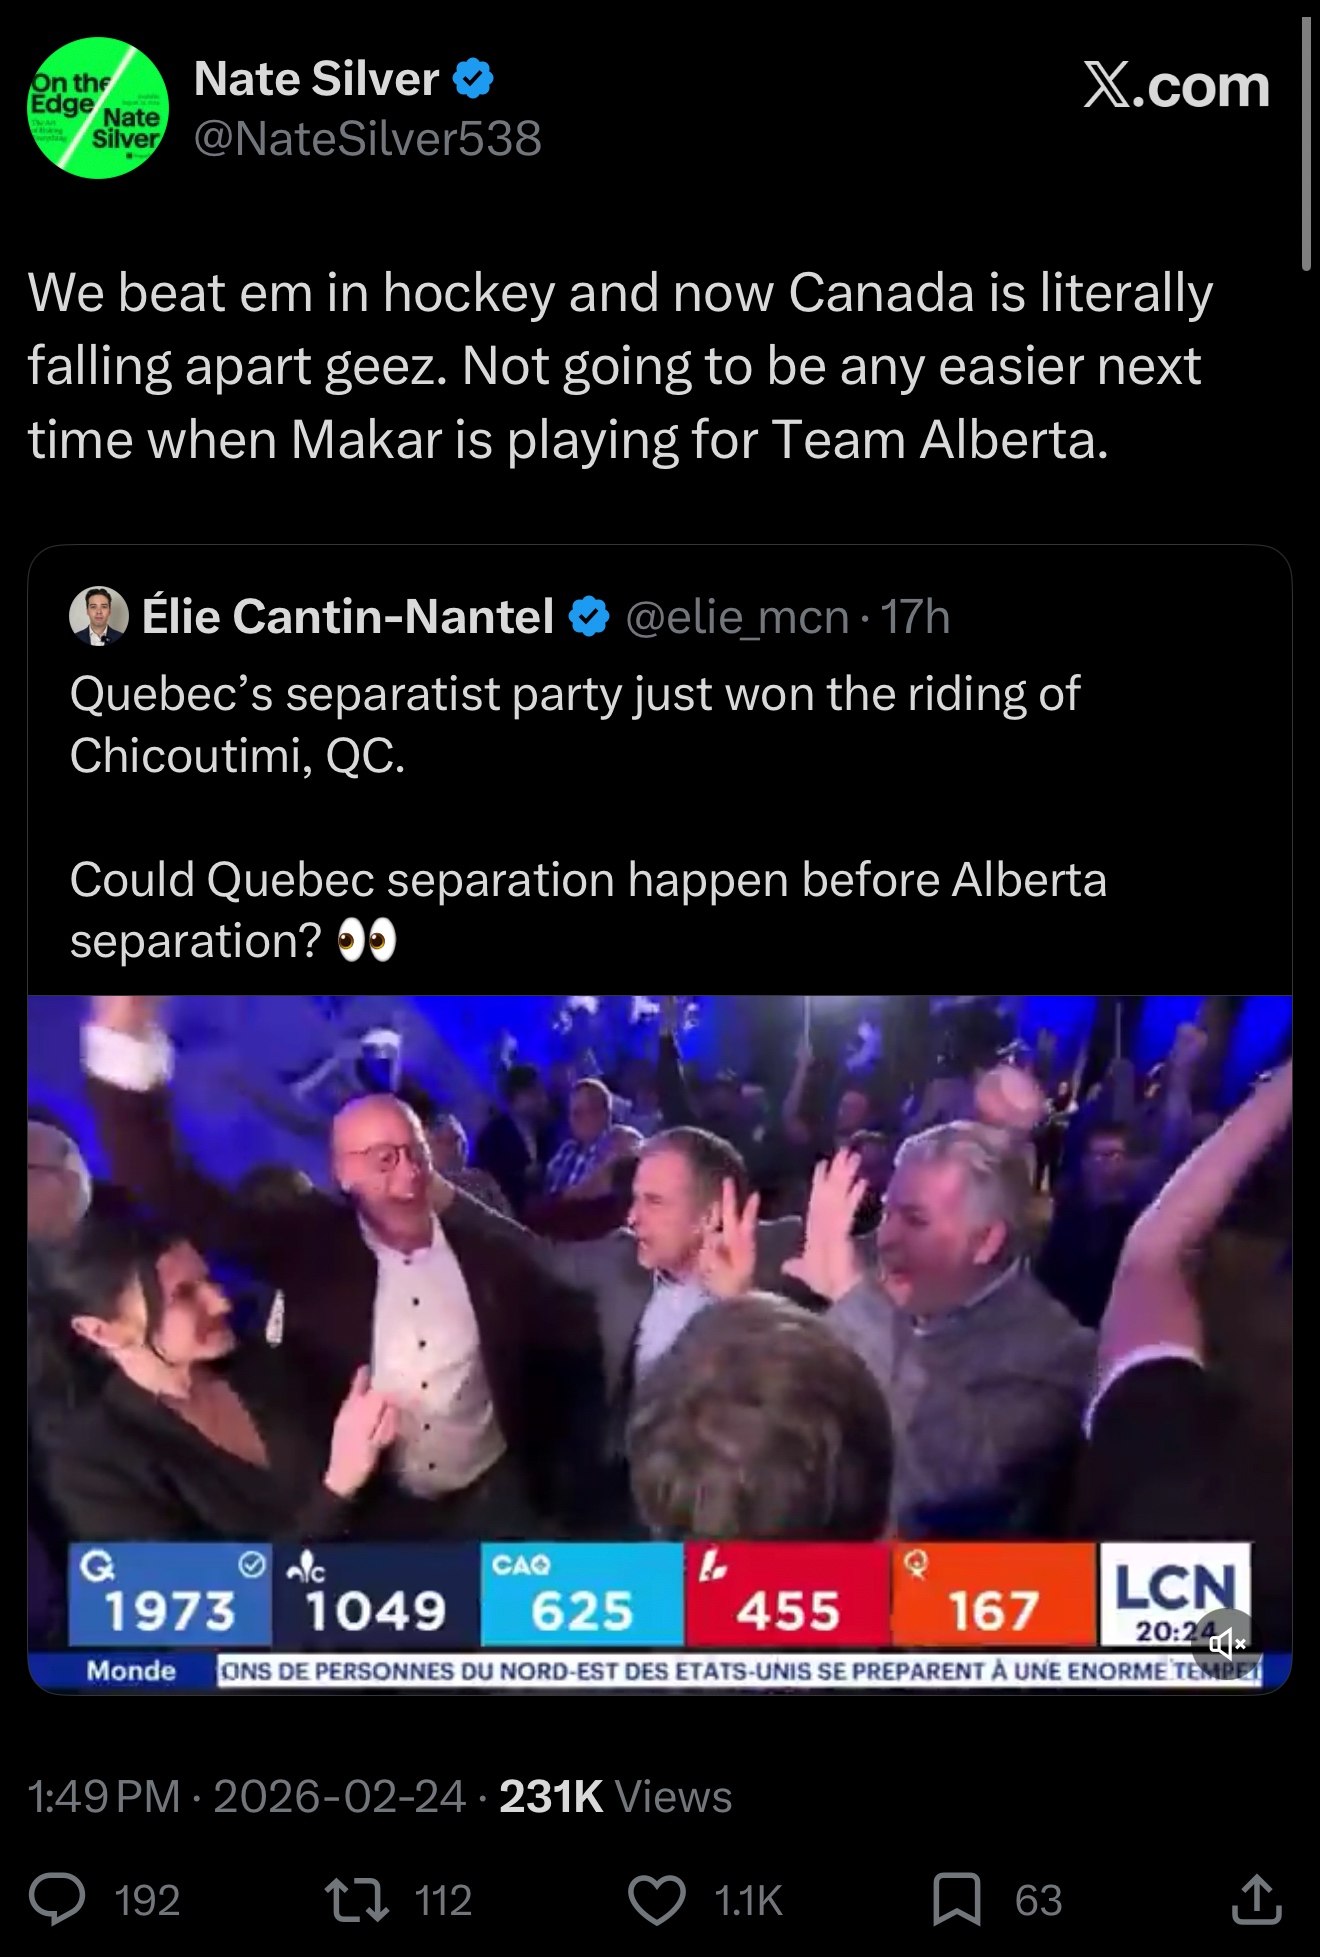
Task: Like the tweet with heart icon
Action: 656,1899
